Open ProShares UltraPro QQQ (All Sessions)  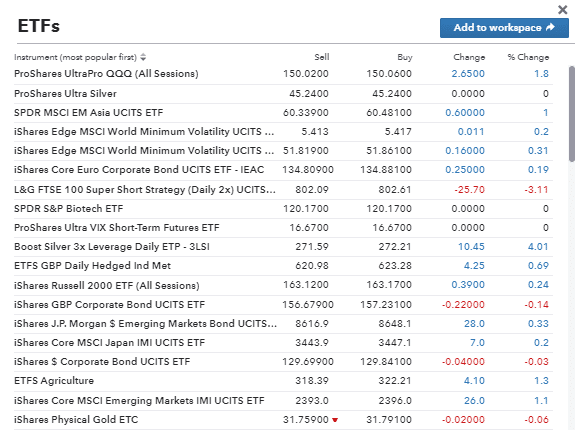[106, 74]
